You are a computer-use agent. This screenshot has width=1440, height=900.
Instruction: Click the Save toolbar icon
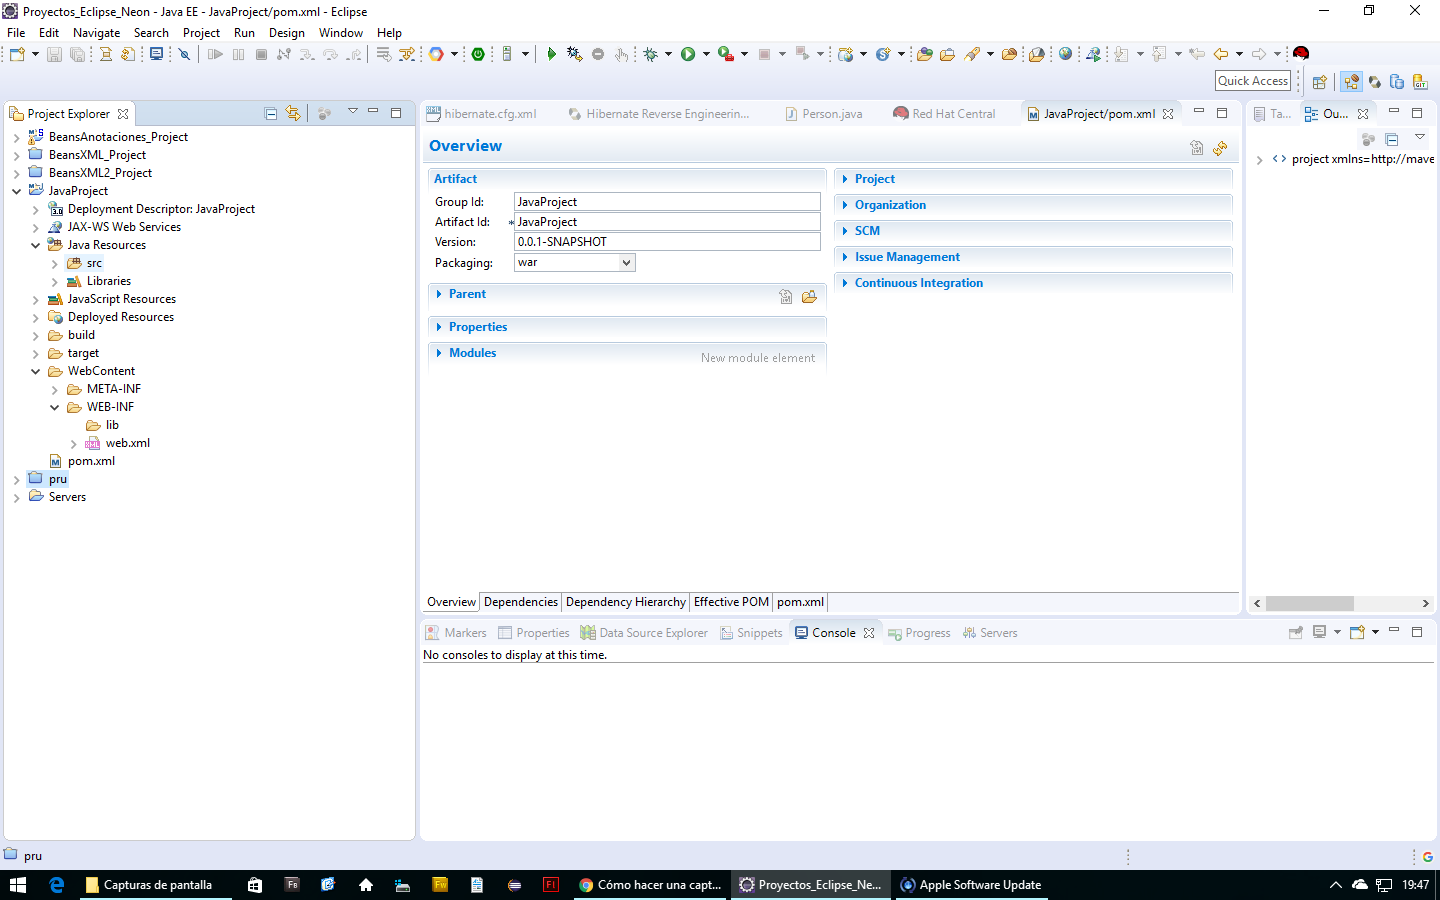54,54
